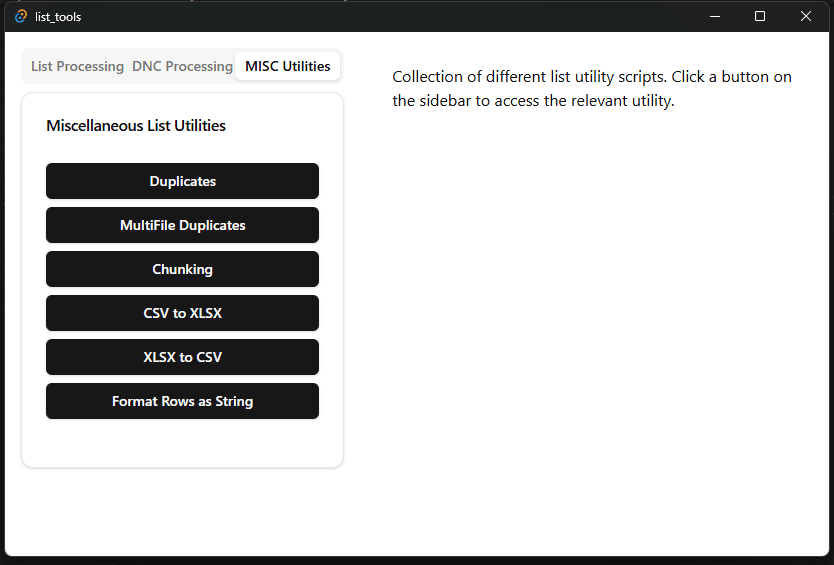The width and height of the screenshot is (834, 565).
Task: Select the MISC Utilities tab
Action: click(x=287, y=67)
